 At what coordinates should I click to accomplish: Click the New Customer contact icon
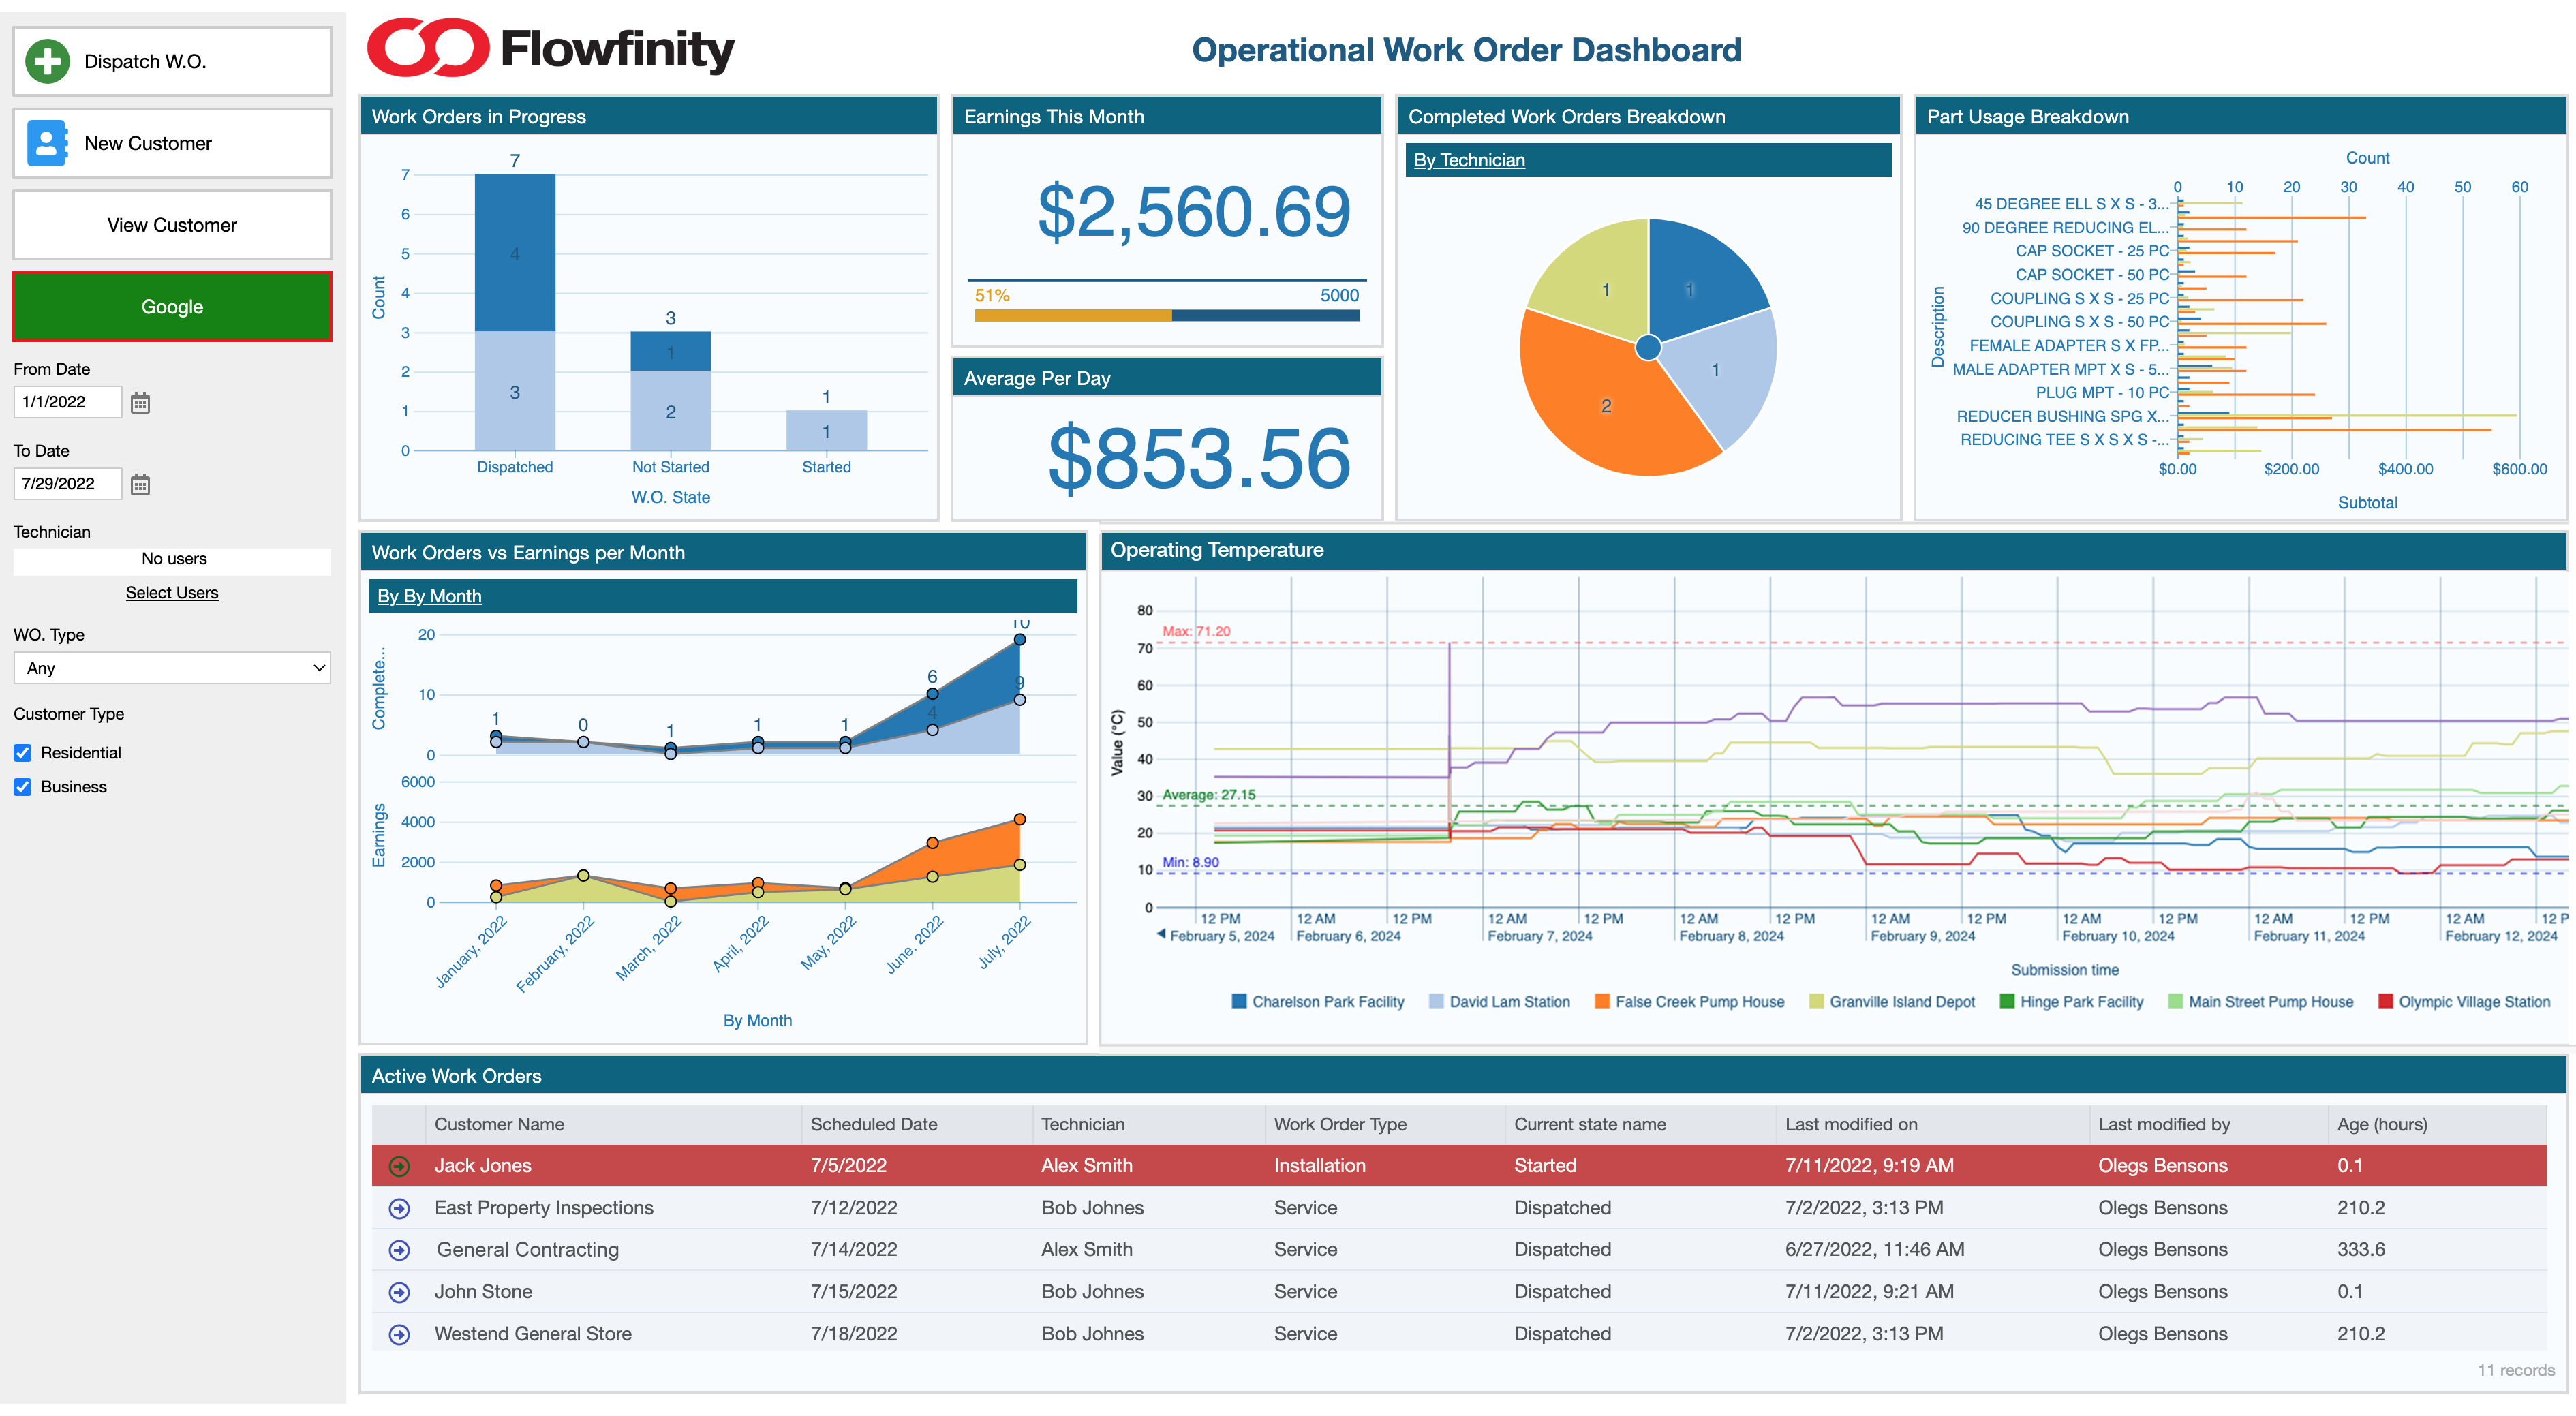tap(48, 142)
